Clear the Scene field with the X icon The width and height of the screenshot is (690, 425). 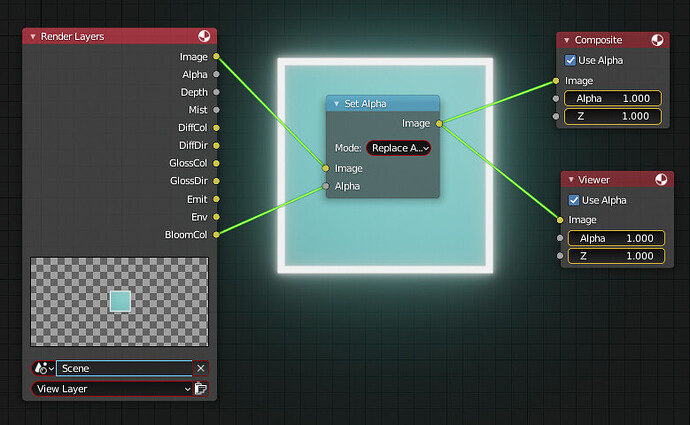point(201,368)
